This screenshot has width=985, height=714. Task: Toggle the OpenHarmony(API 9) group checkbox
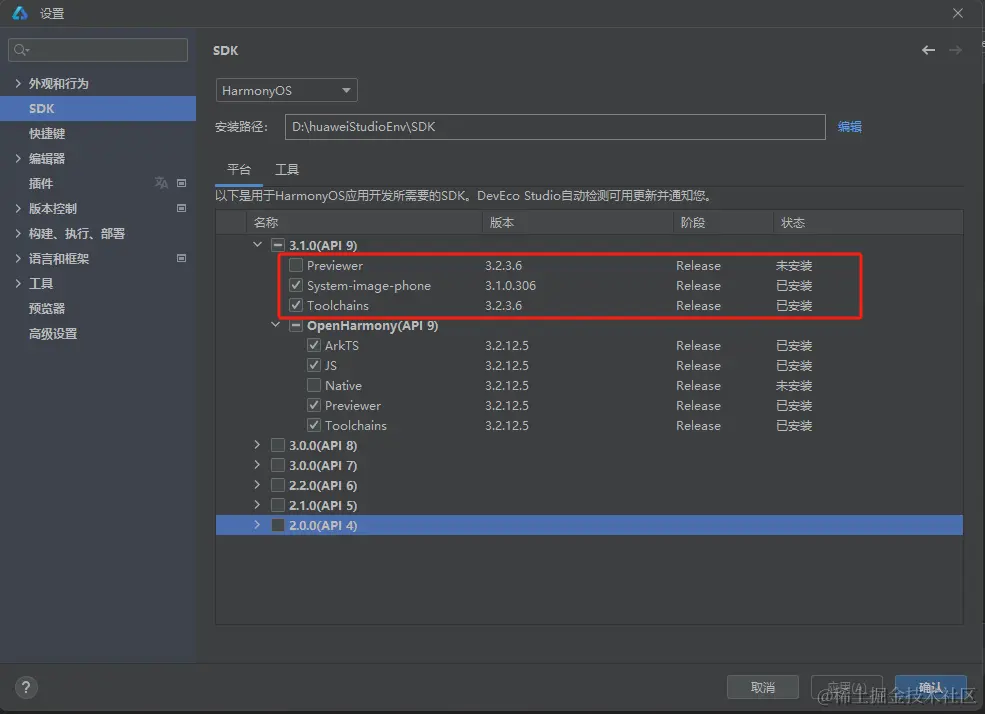296,325
